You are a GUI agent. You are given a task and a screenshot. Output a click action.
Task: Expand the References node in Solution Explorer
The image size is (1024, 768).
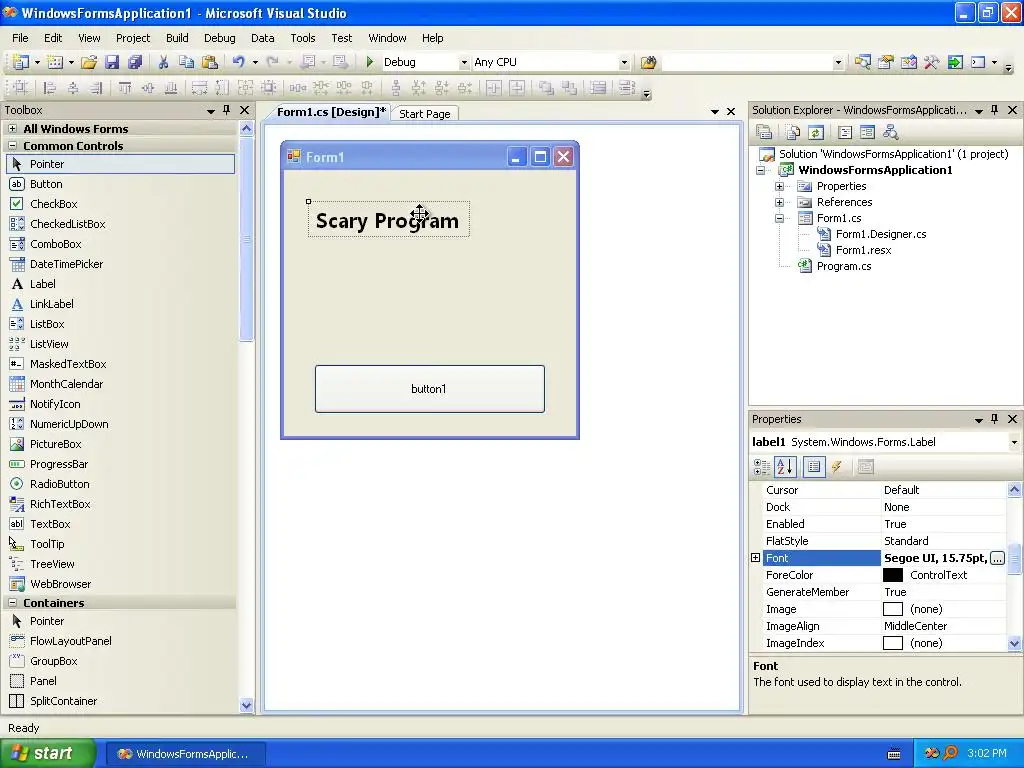pyautogui.click(x=779, y=202)
